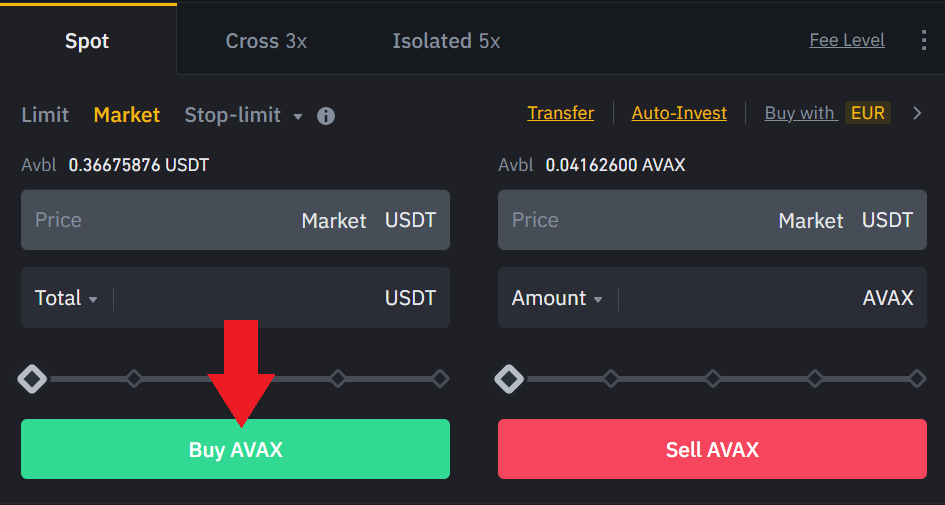This screenshot has height=505, width=945.
Task: Click the right chevron next to EUR
Action: 917,113
